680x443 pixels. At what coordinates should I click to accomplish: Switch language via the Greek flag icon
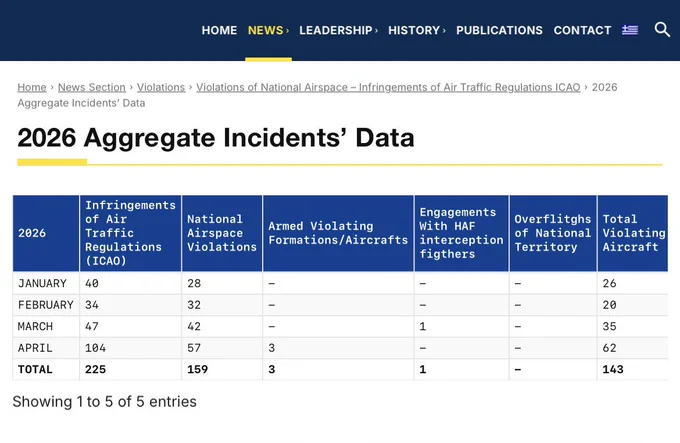click(x=630, y=30)
